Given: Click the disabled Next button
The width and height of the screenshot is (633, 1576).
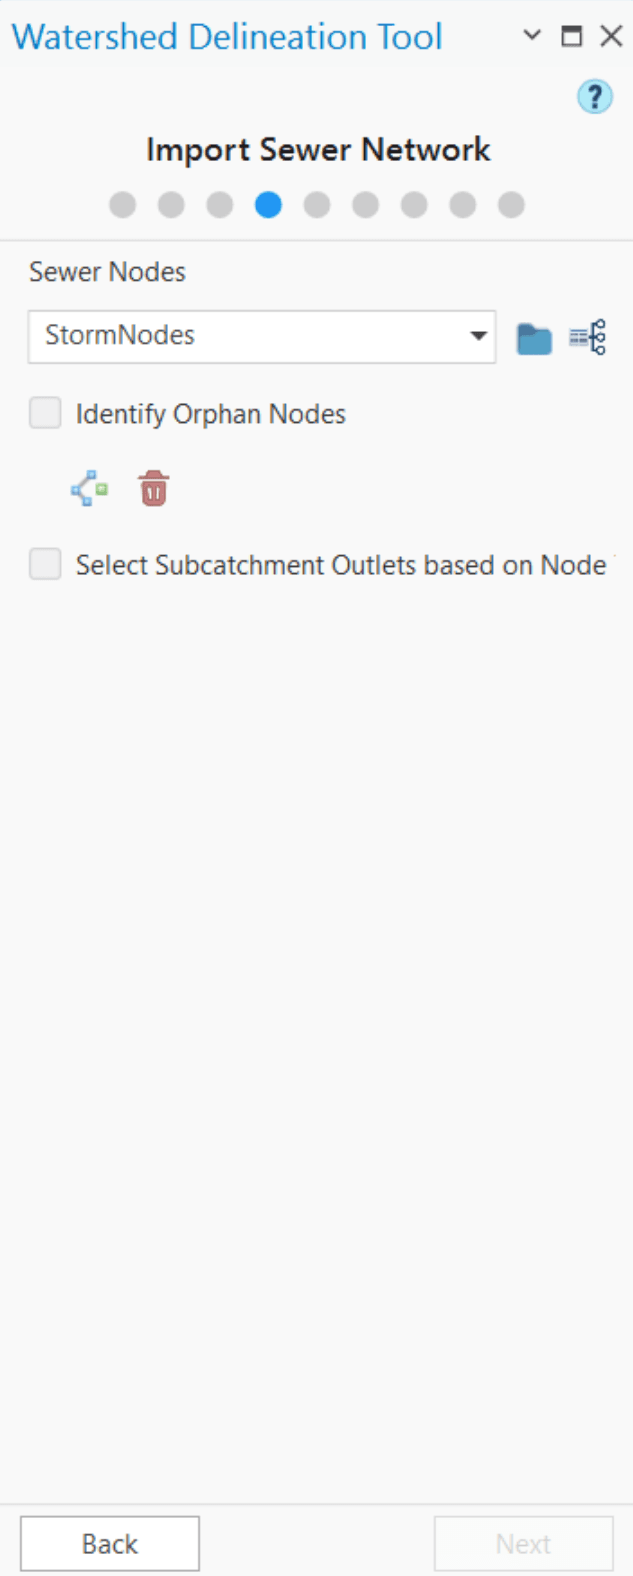Looking at the screenshot, I should click(523, 1542).
